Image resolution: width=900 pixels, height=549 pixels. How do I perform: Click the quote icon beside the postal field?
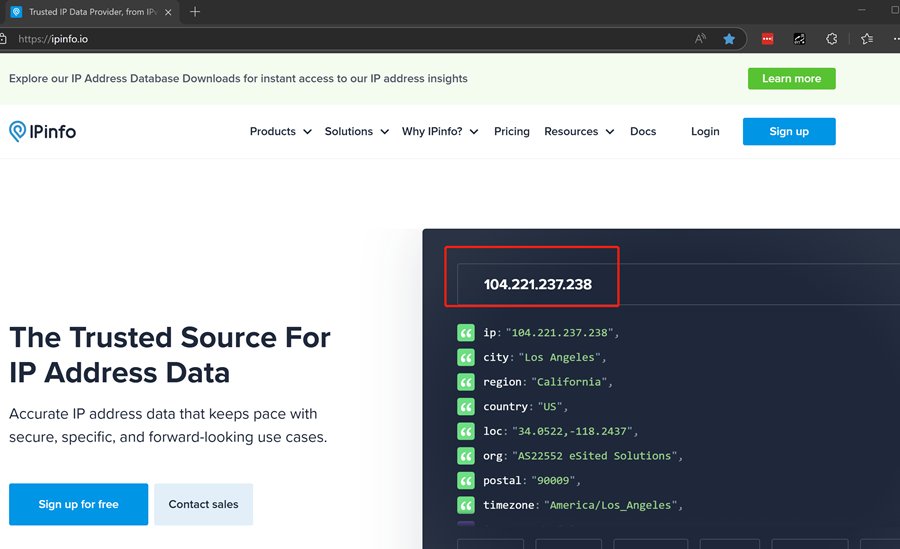465,481
